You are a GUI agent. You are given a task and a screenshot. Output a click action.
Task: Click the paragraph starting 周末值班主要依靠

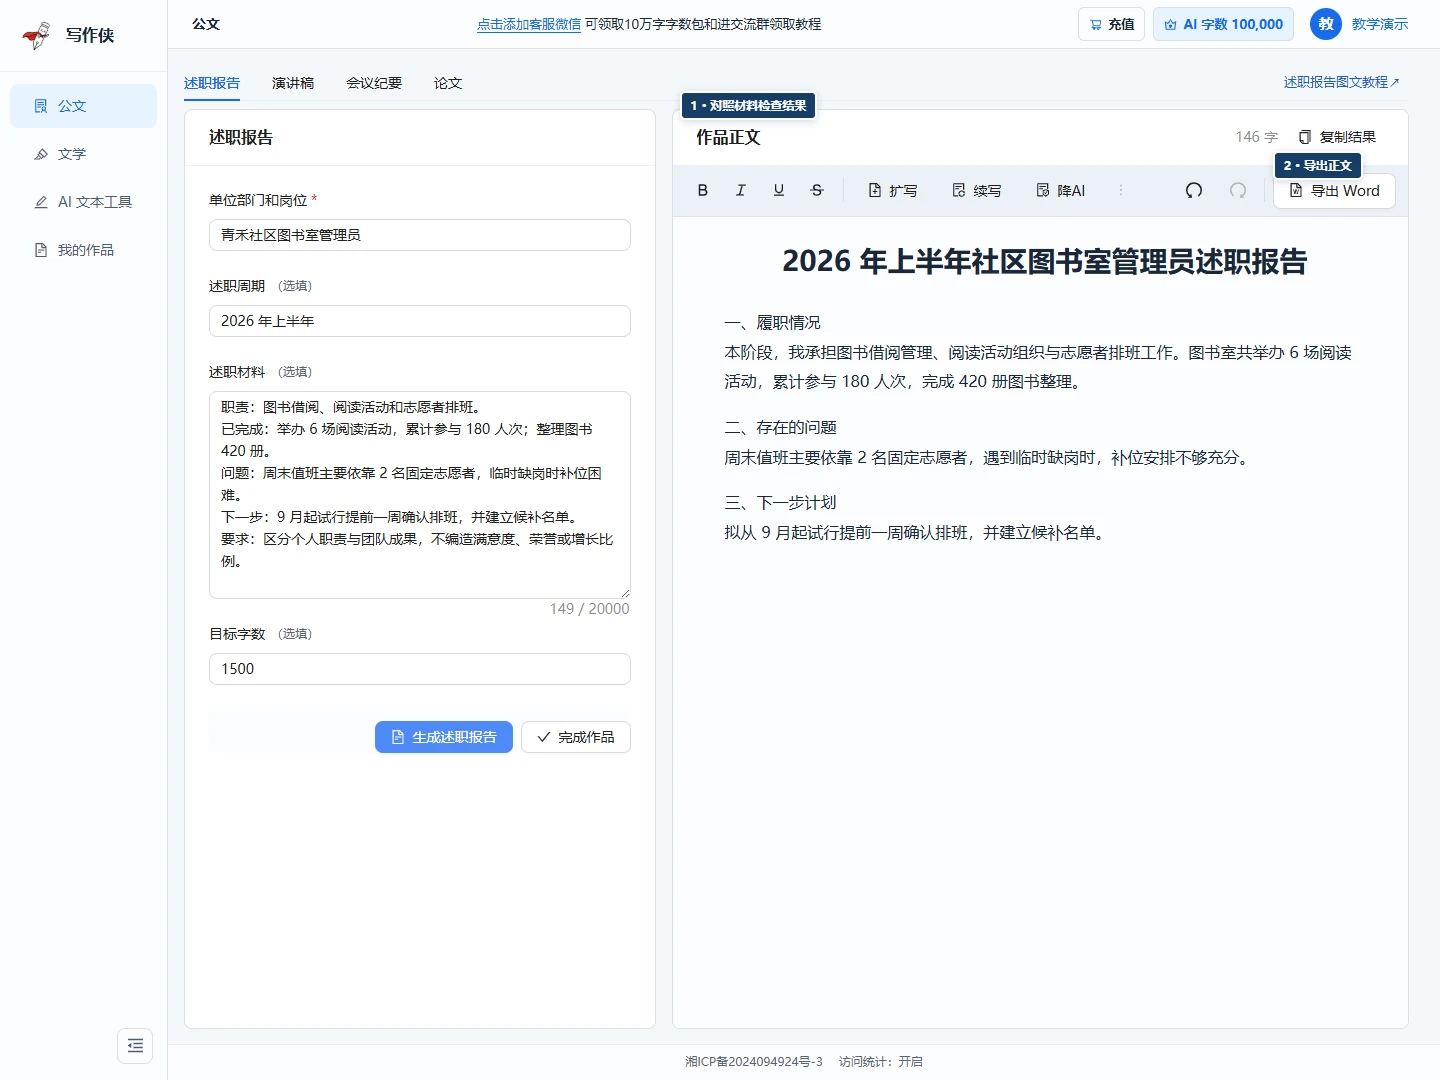pos(987,458)
